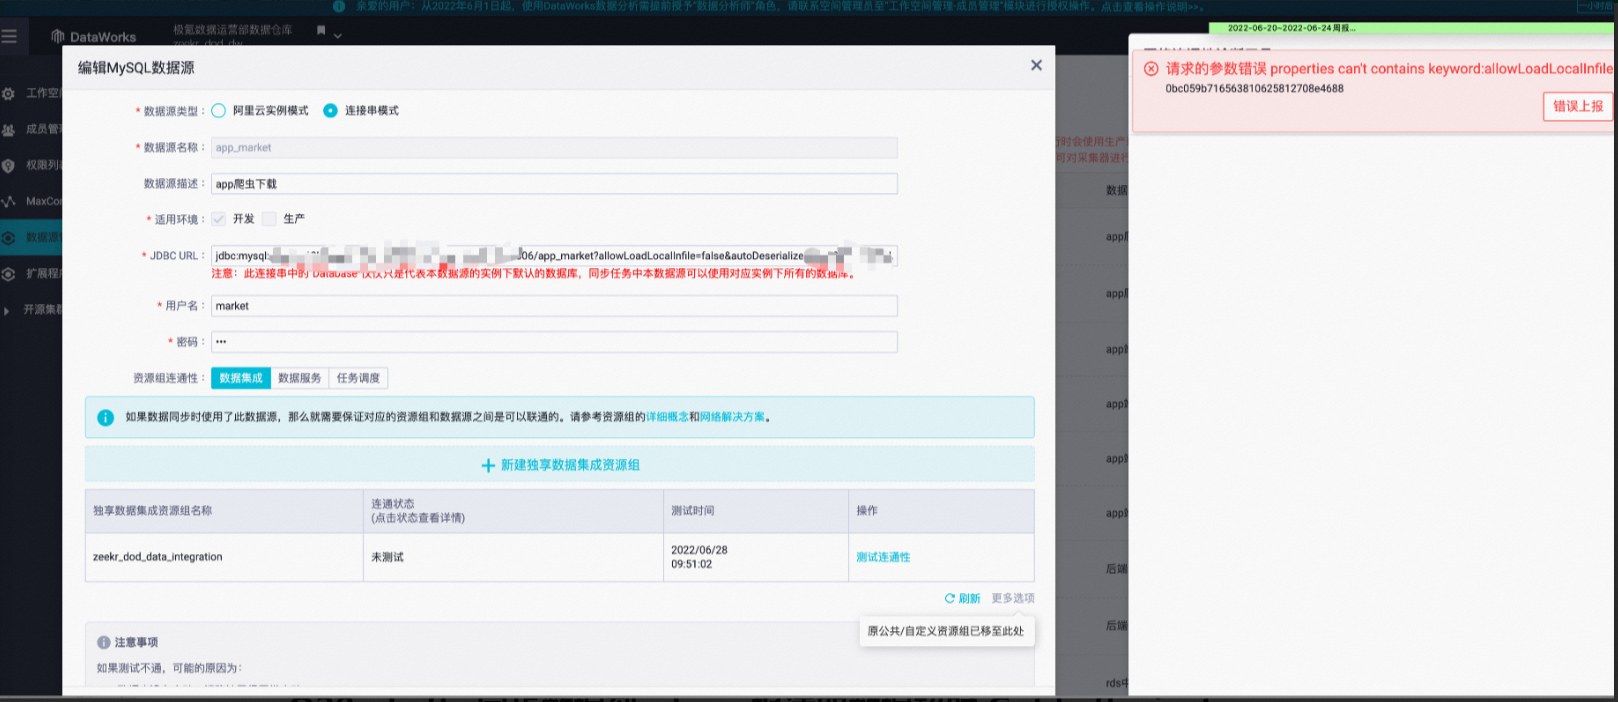Open the 详细概念 link

coord(667,417)
